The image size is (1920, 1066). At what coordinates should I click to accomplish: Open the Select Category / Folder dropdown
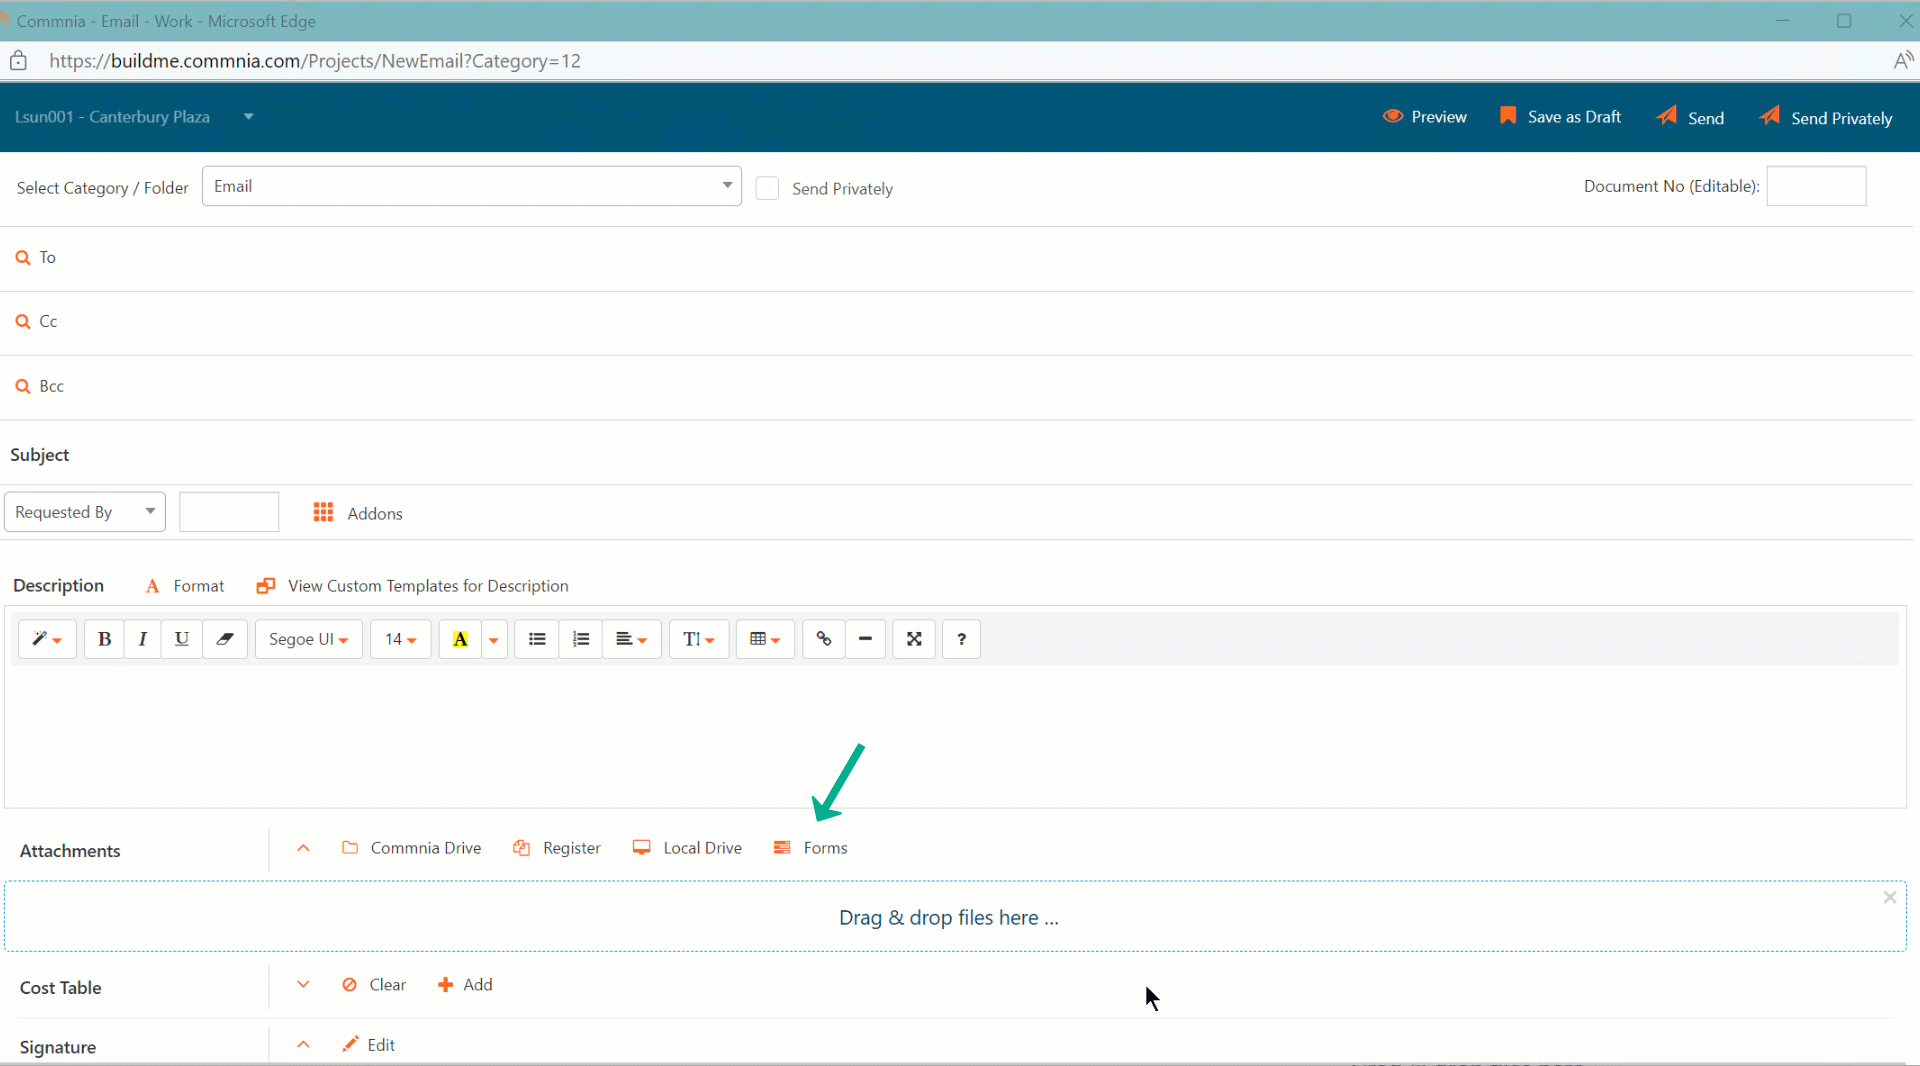coord(471,186)
